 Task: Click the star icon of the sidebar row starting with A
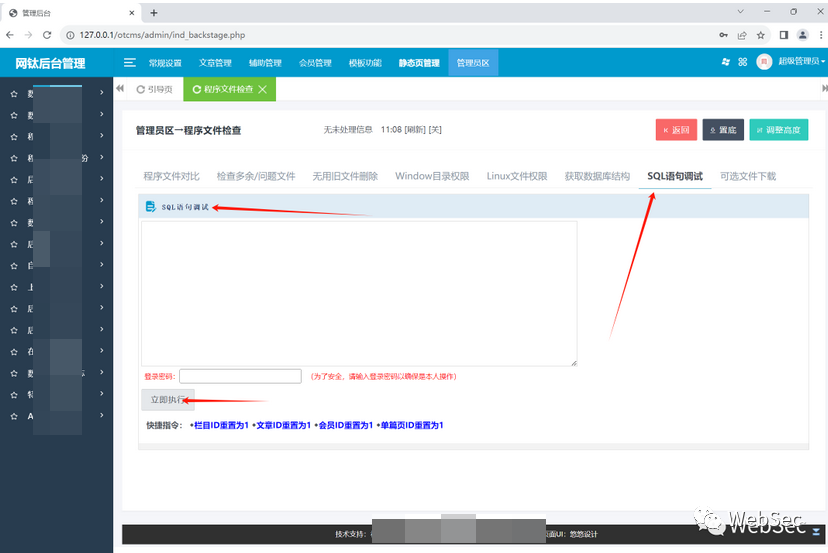click(x=14, y=416)
